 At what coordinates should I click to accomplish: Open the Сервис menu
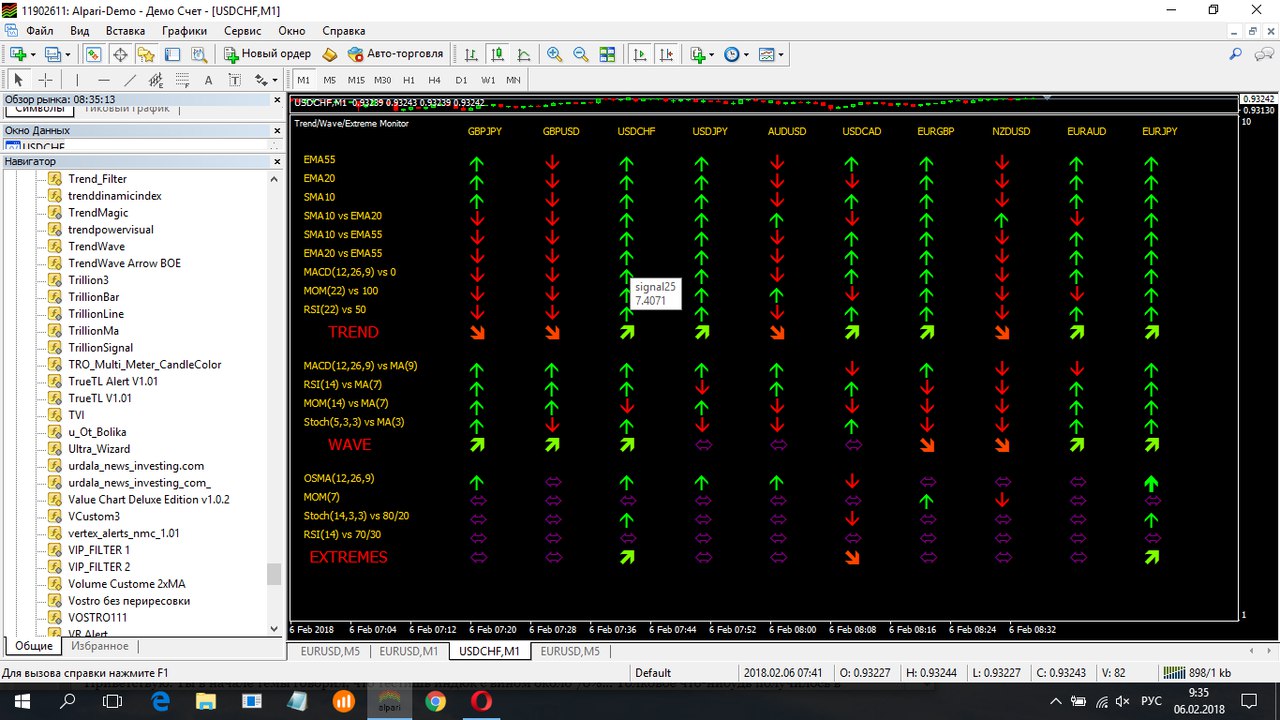click(242, 31)
